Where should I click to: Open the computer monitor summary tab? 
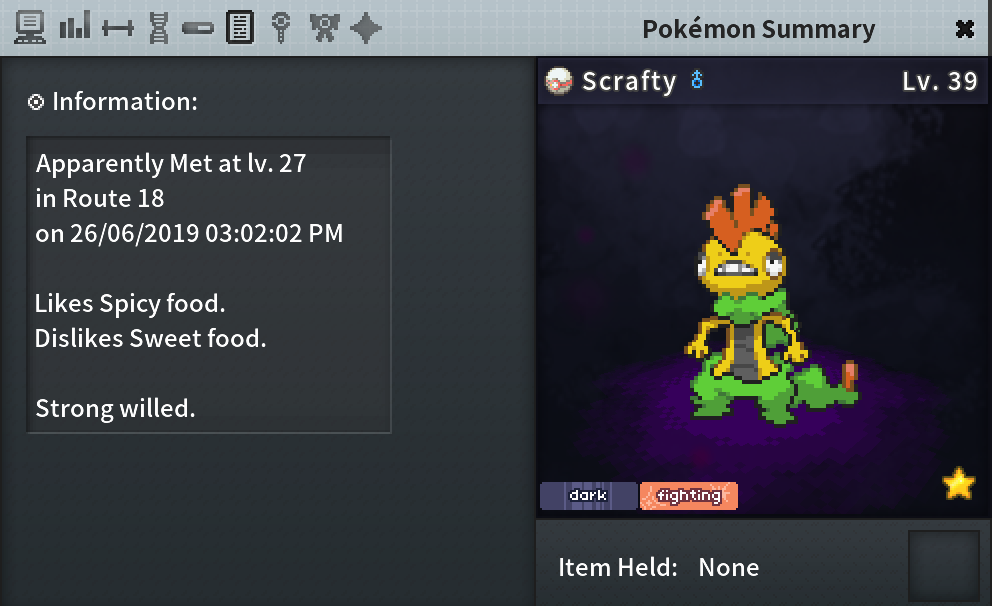30,28
